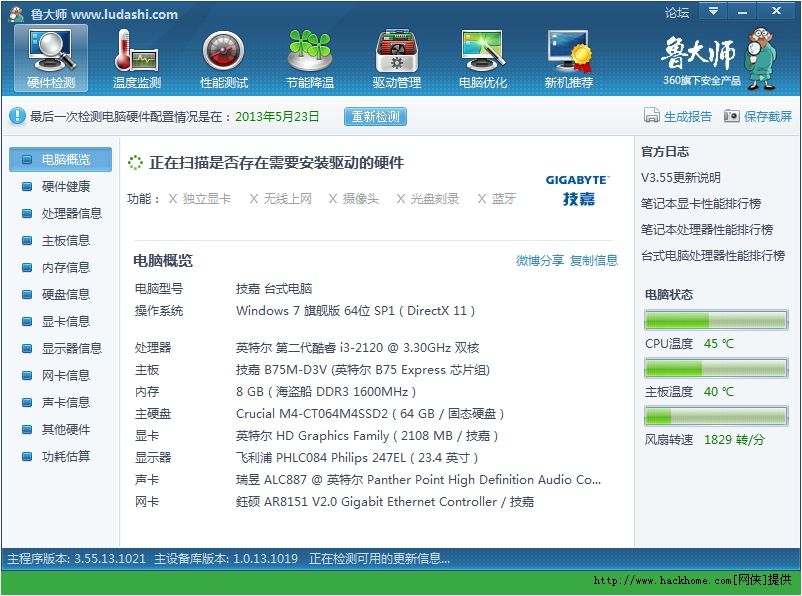Click the 英特尔 HD Graphics Family entry
The height and width of the screenshot is (596, 802).
point(367,436)
